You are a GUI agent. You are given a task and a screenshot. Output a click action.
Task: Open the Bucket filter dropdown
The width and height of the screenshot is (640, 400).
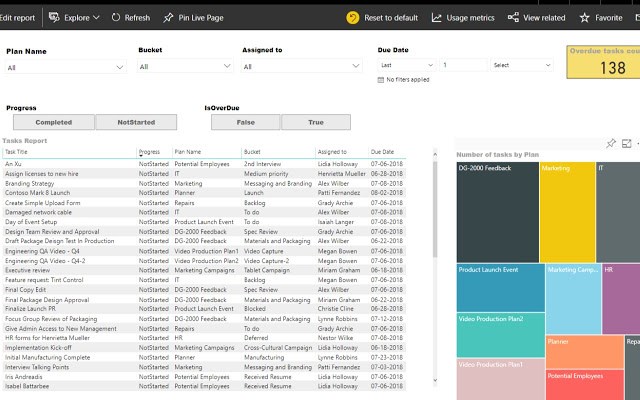(x=185, y=67)
